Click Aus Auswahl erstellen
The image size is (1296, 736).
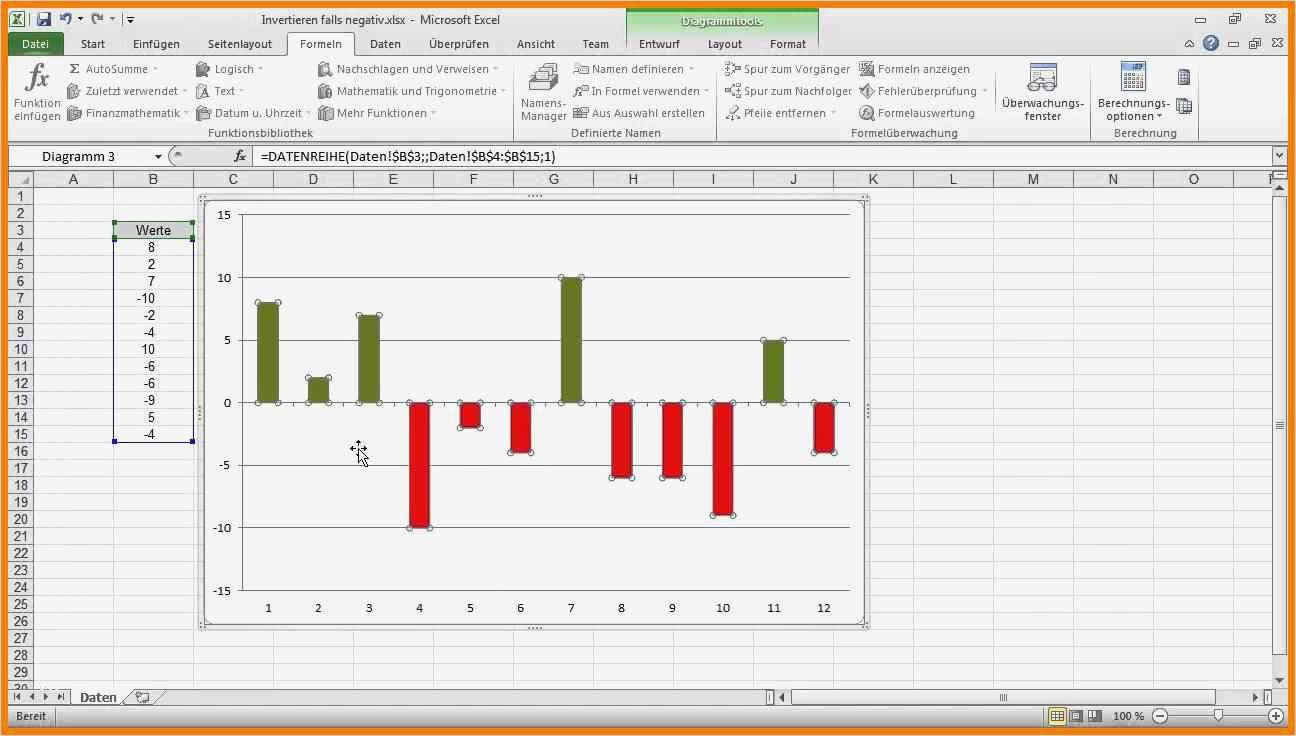639,113
